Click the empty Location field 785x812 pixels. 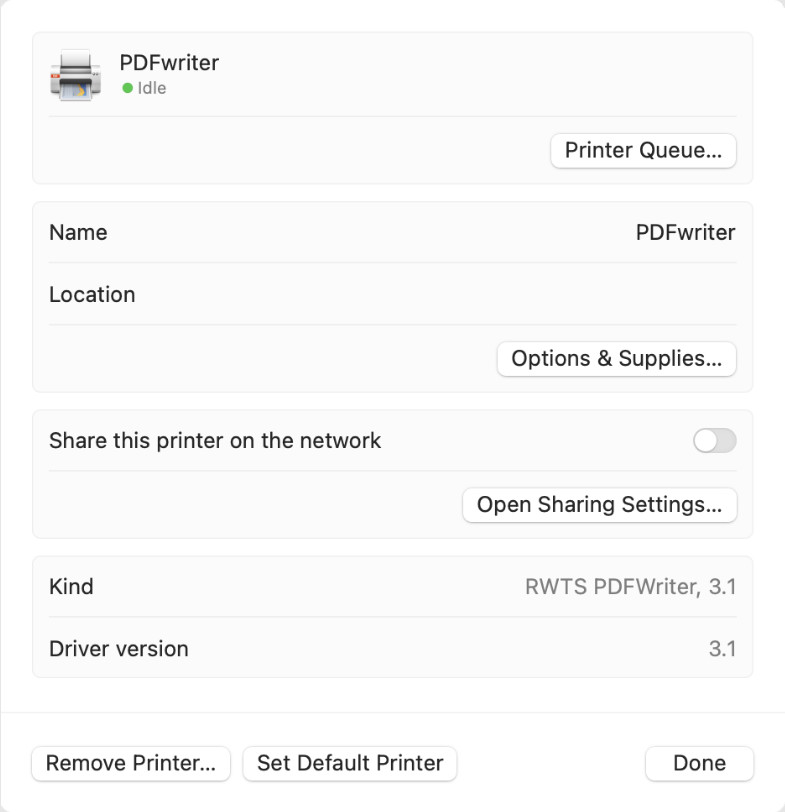coord(435,295)
